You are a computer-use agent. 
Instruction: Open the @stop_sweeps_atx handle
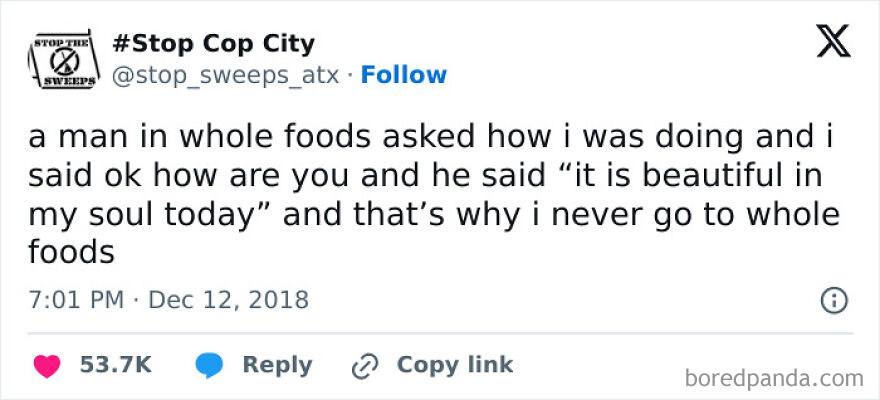point(228,75)
